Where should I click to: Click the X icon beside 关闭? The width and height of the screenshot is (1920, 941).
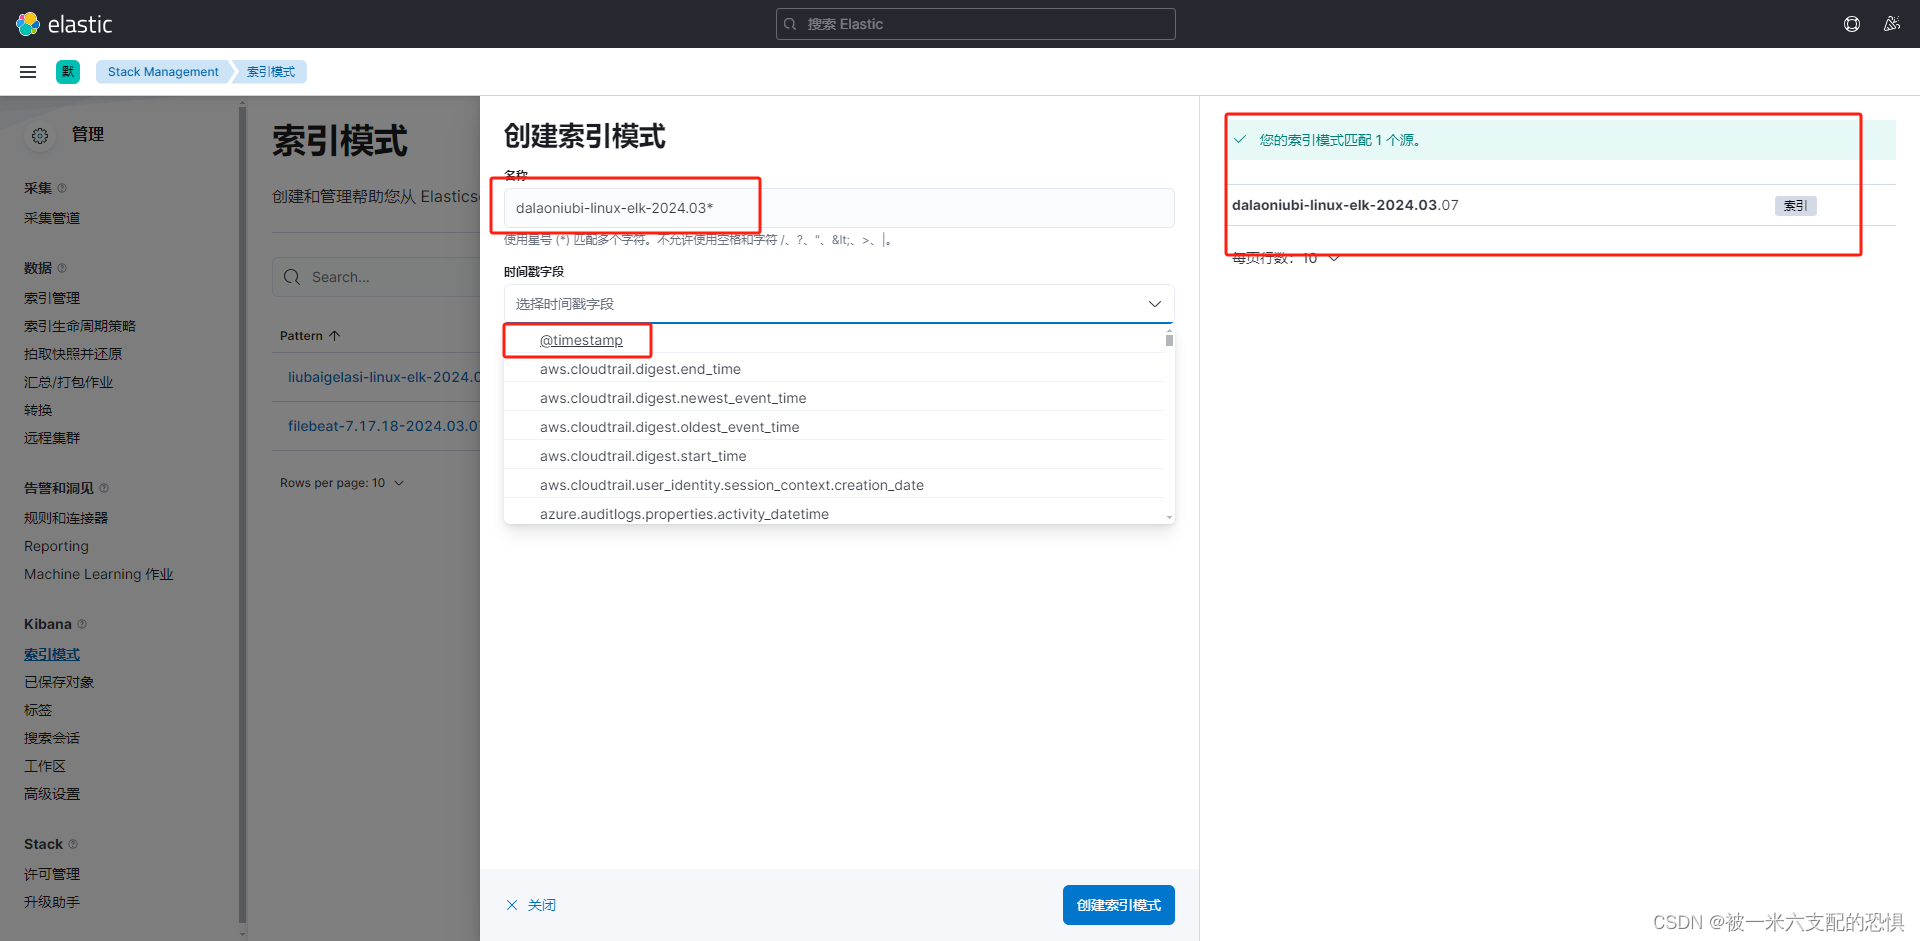512,905
